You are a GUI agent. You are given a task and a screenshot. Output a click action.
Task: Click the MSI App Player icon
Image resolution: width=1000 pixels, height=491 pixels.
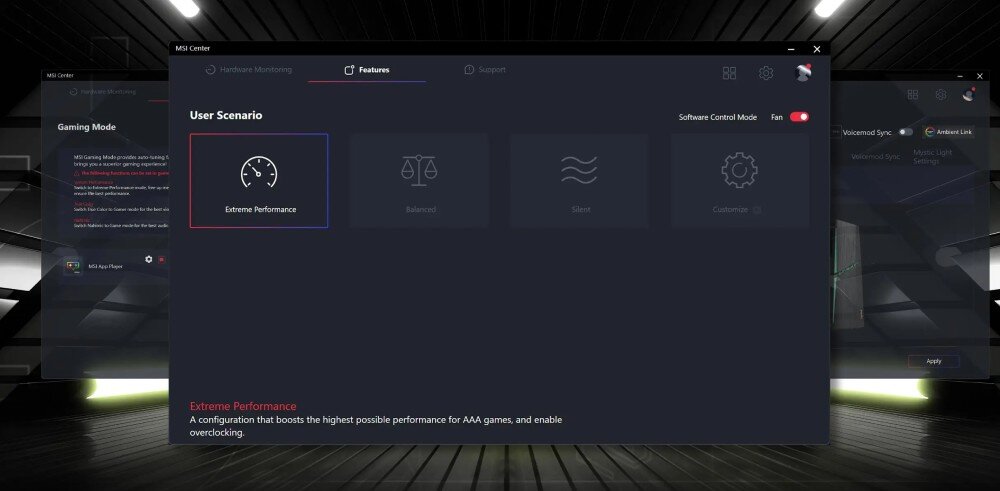(x=73, y=266)
